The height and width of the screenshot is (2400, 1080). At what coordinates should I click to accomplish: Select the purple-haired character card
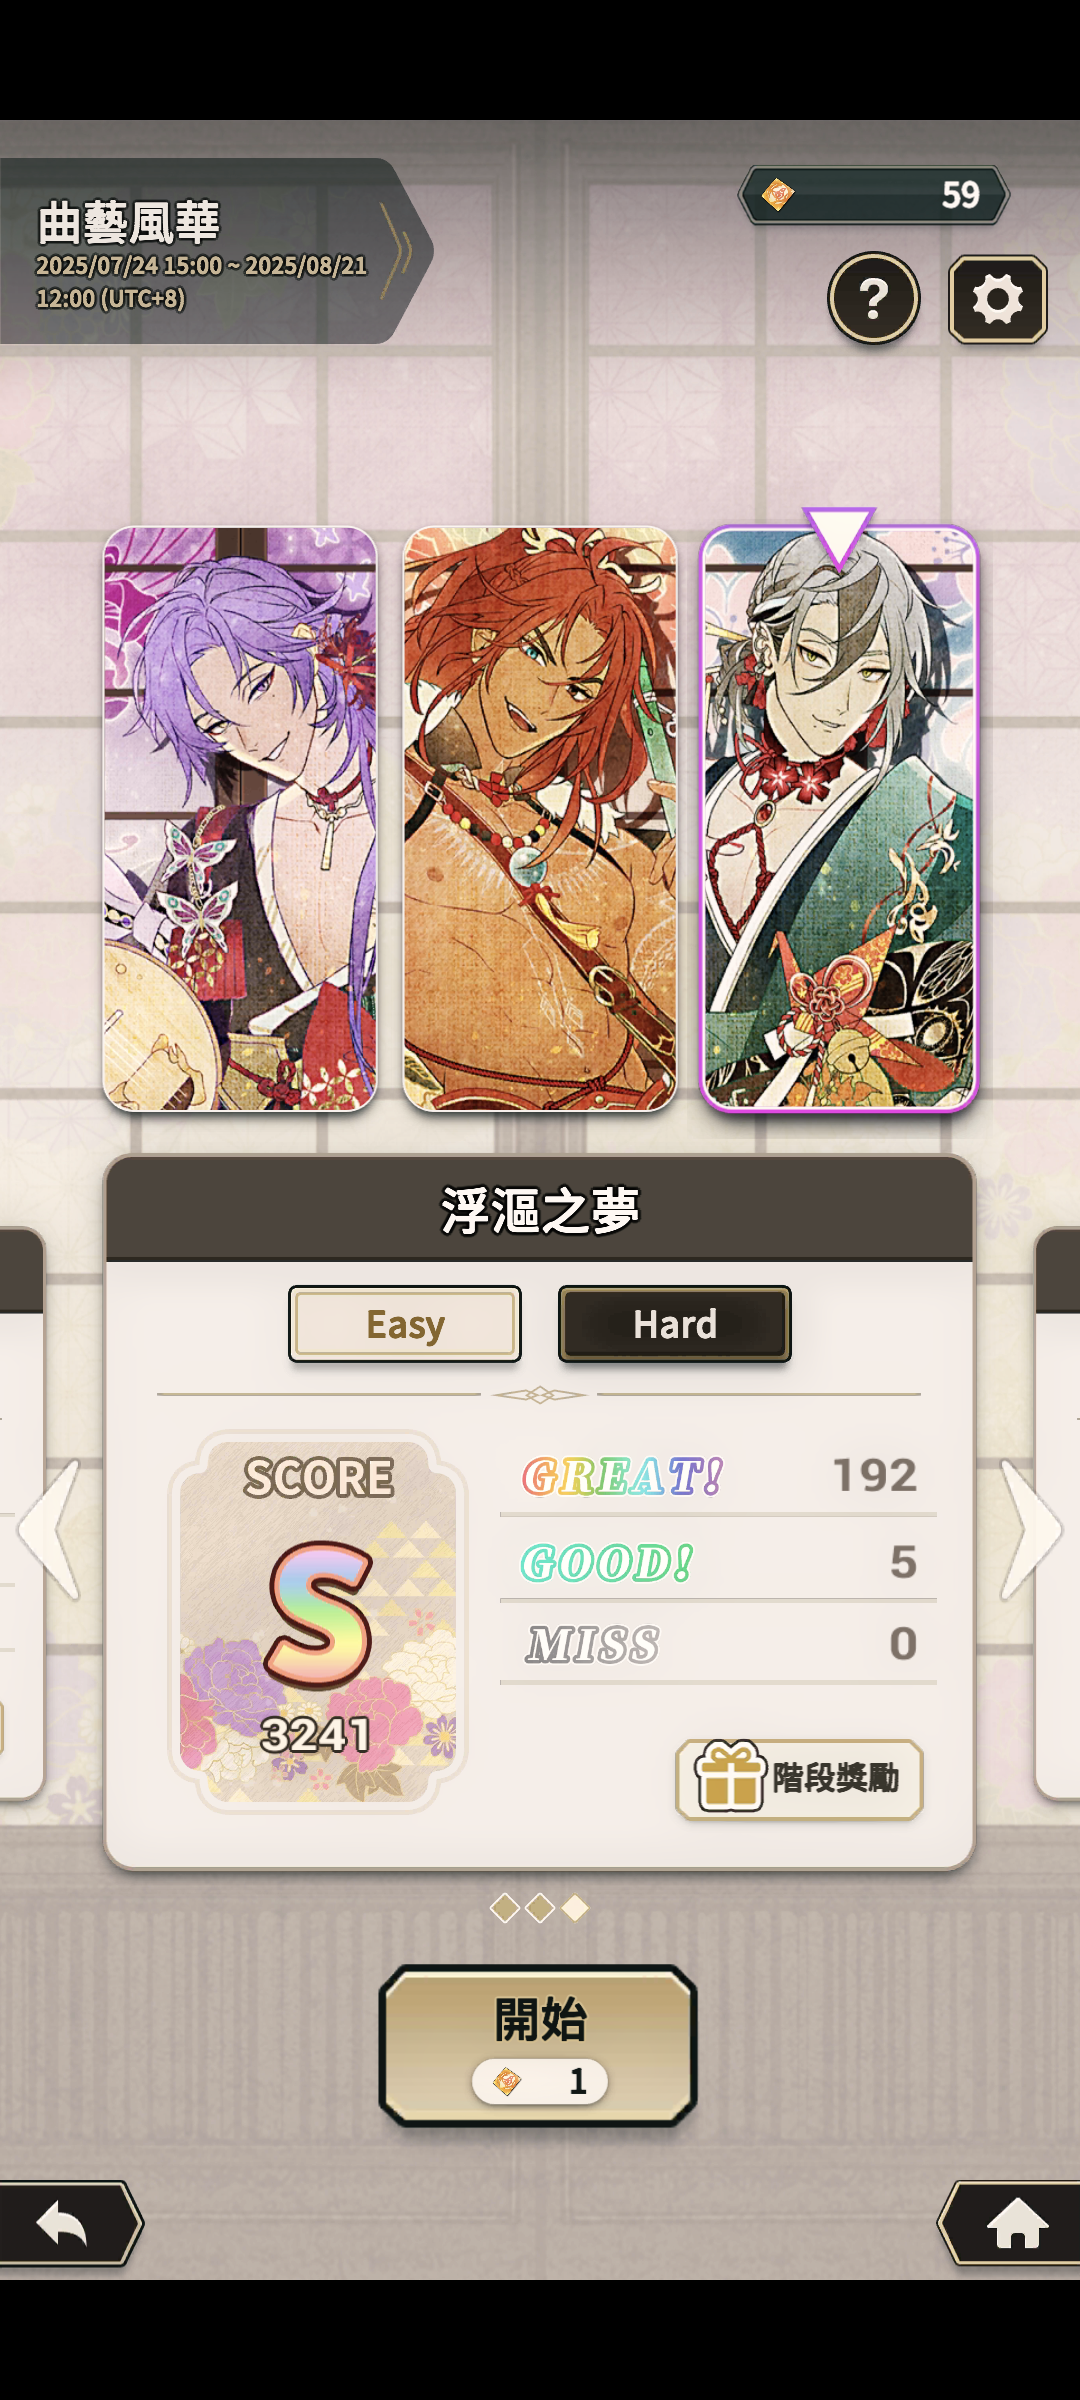(240, 819)
